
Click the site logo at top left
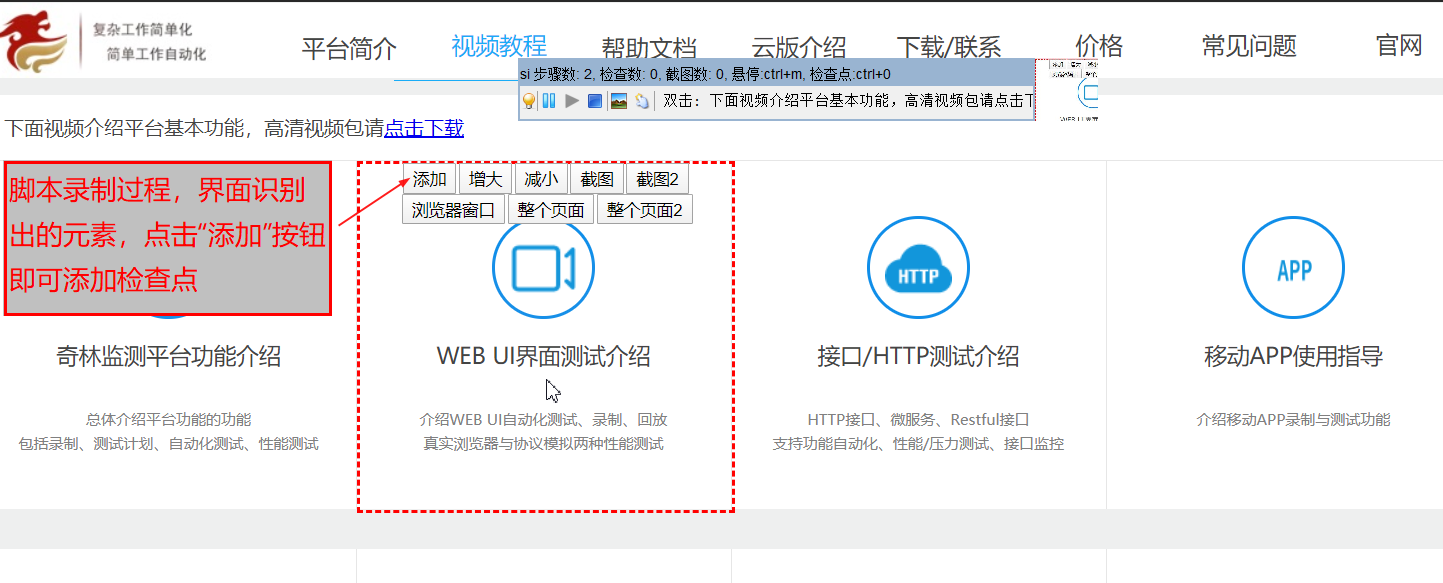pos(38,41)
